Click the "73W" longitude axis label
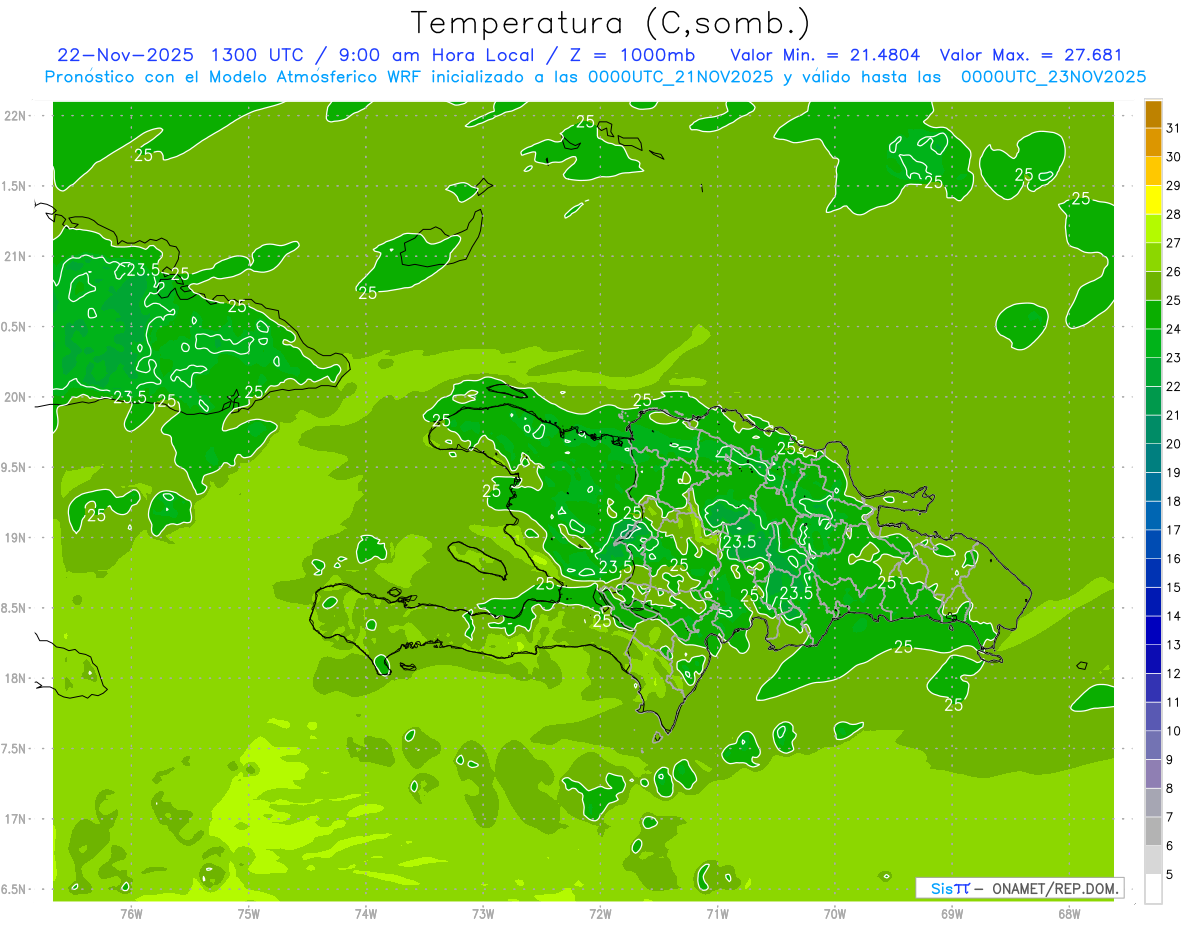Screen dimensions: 1200x927 483,913
